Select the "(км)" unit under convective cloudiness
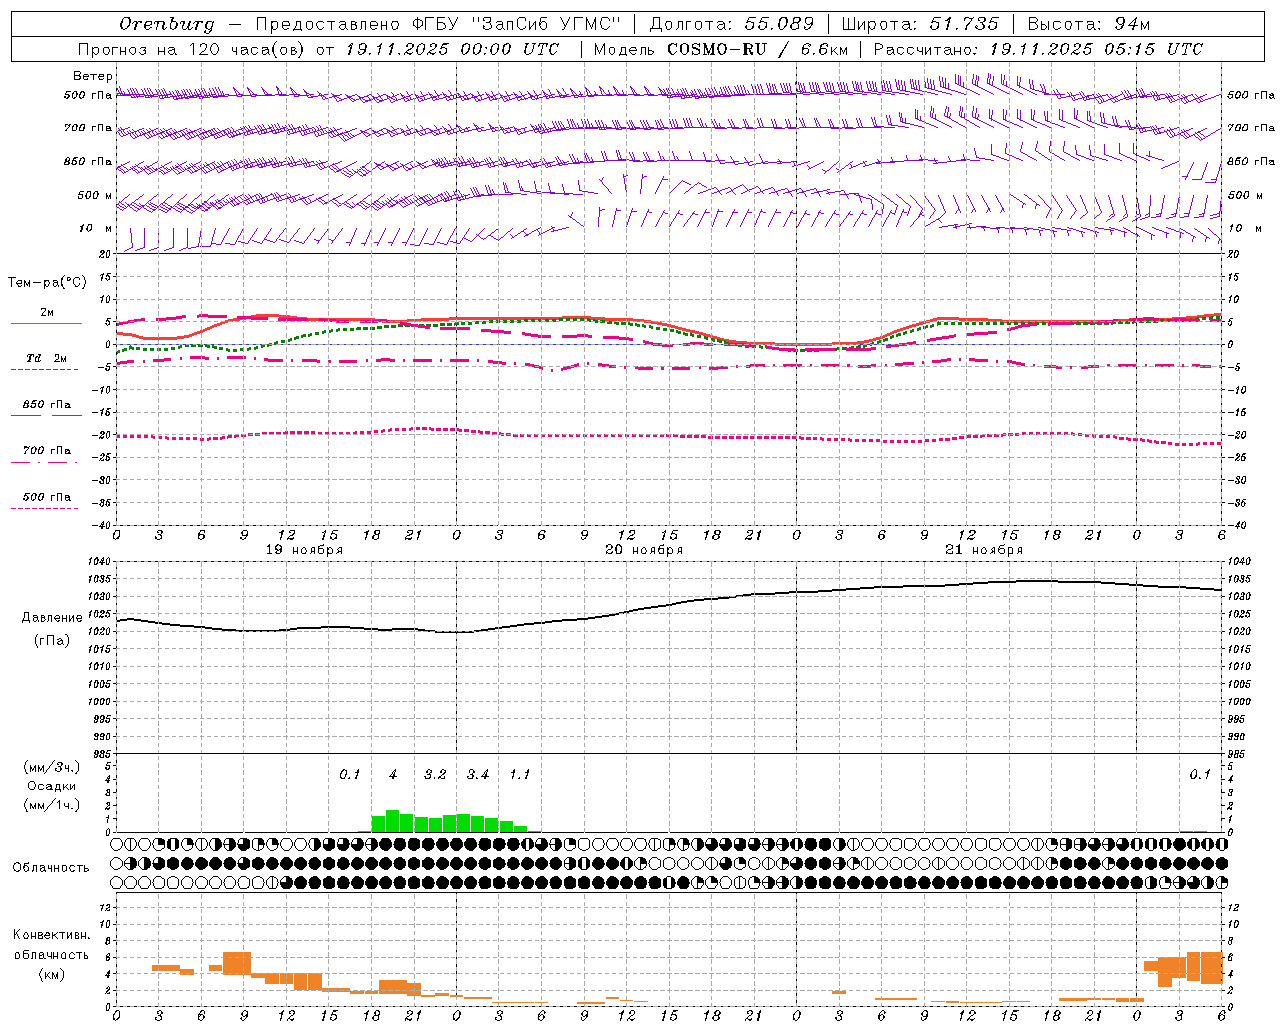1280x1024 pixels. (51, 974)
